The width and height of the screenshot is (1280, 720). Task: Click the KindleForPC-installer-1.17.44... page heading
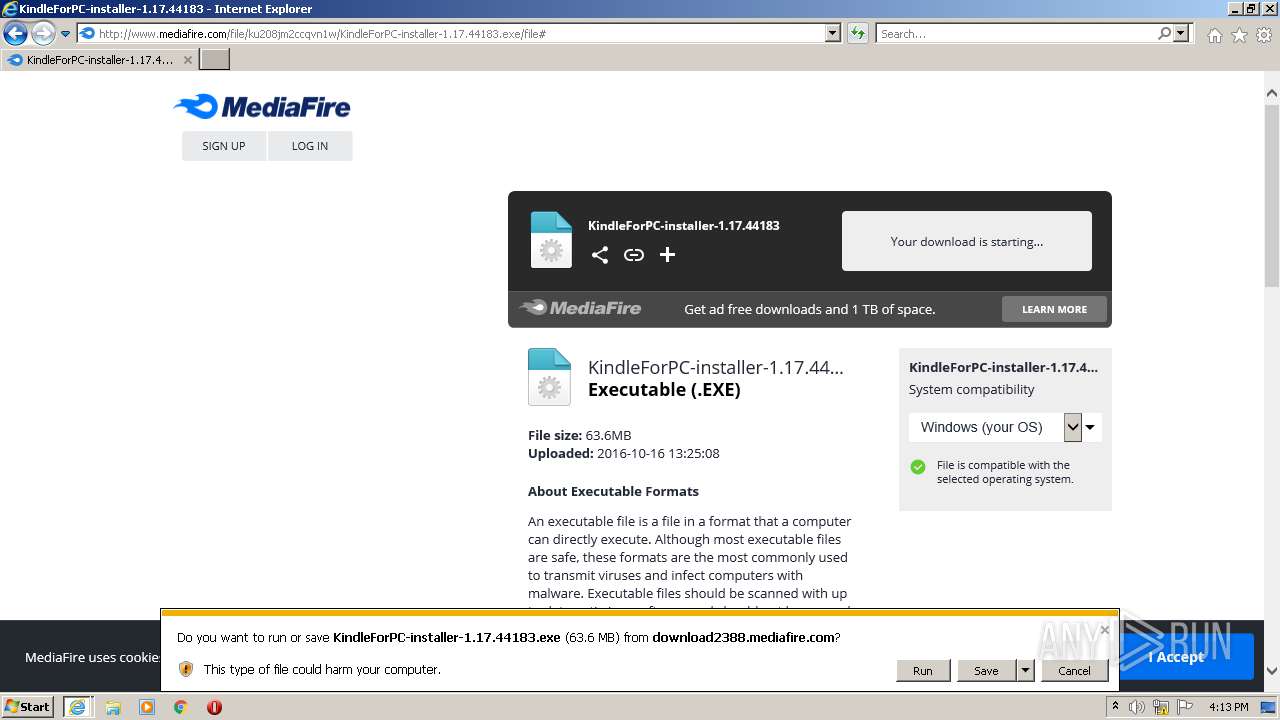click(716, 367)
